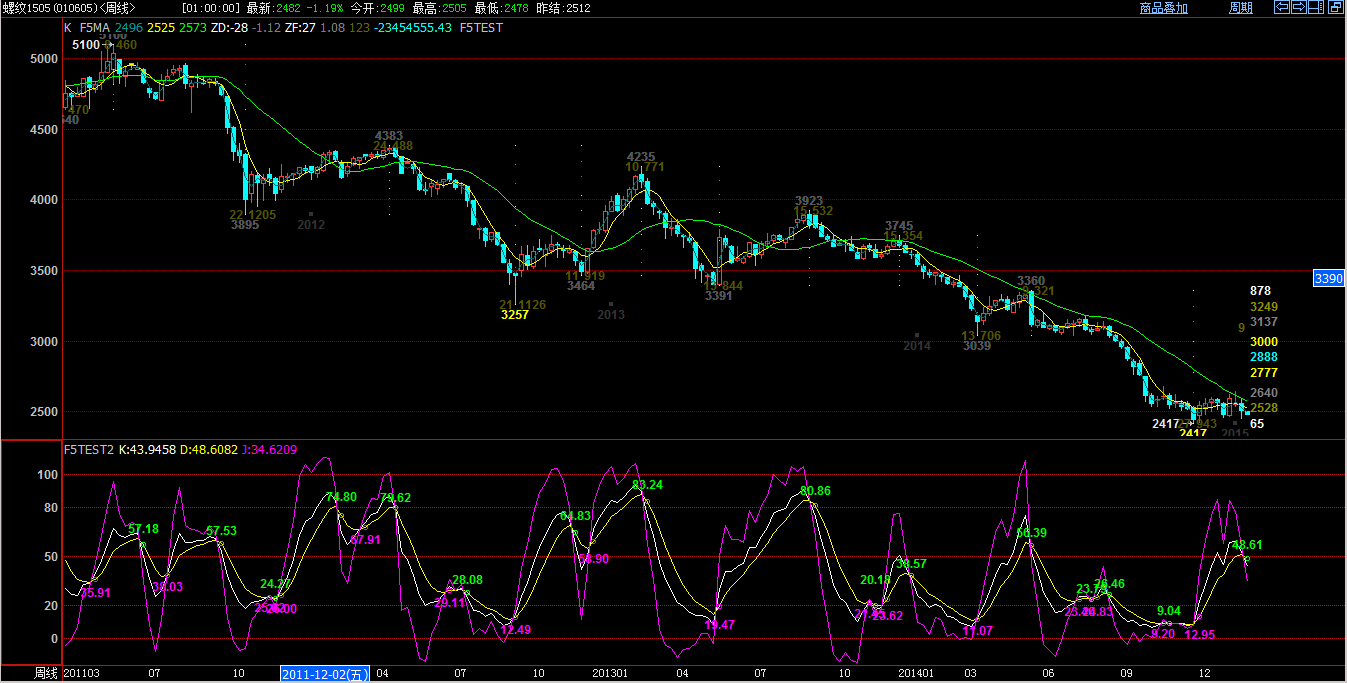Image resolution: width=1347 pixels, height=683 pixels.
Task: Click the 3390 price tag on right axis
Action: coord(1328,279)
